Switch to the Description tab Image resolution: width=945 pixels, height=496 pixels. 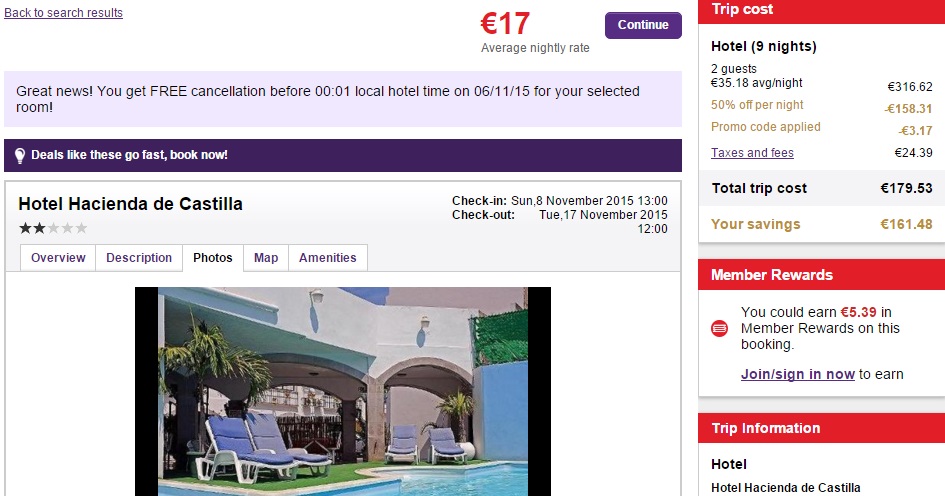pos(139,258)
